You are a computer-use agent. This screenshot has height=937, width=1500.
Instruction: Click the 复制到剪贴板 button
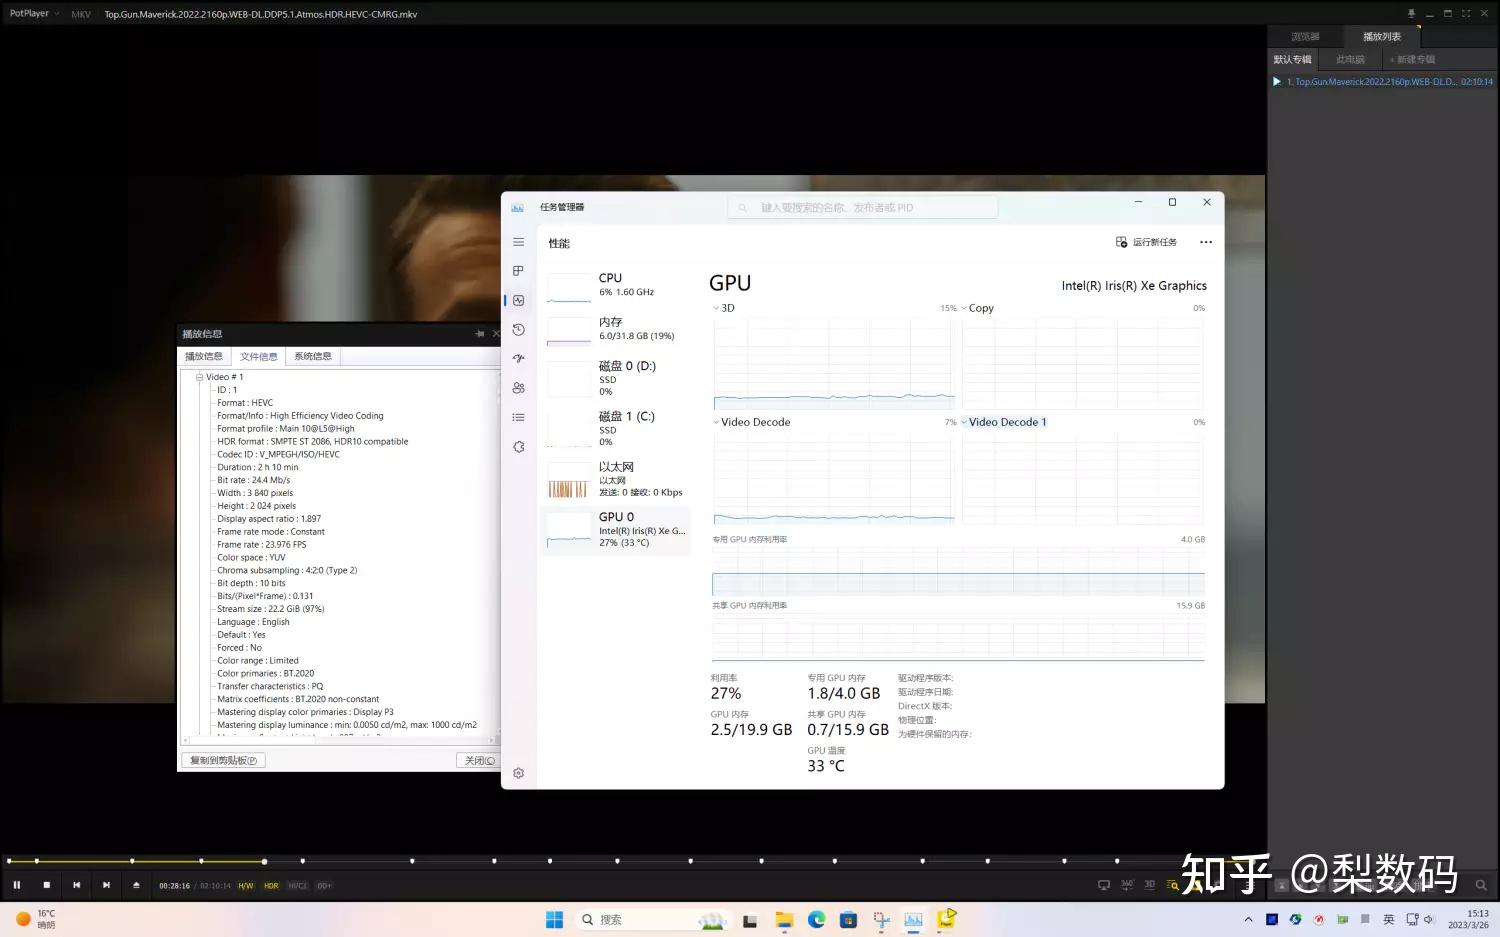pyautogui.click(x=222, y=760)
